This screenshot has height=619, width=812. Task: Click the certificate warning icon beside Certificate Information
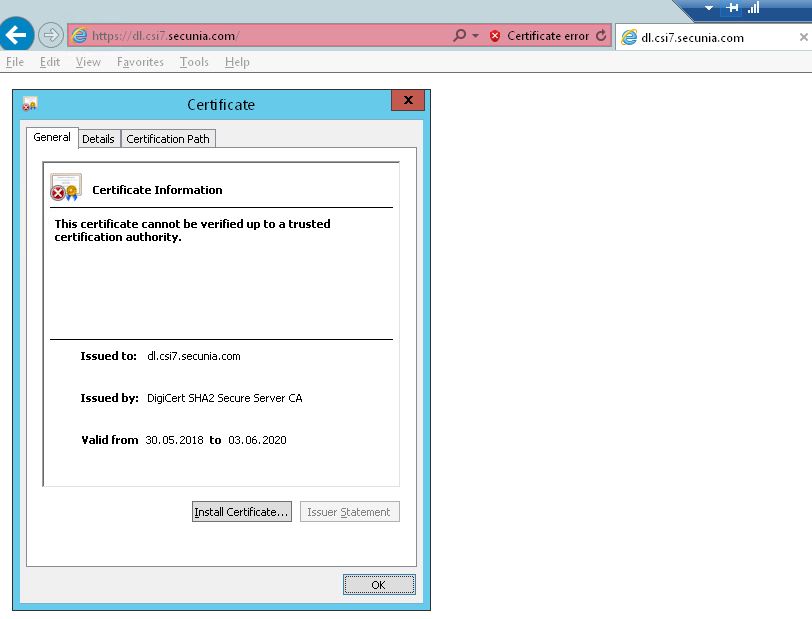(66, 188)
